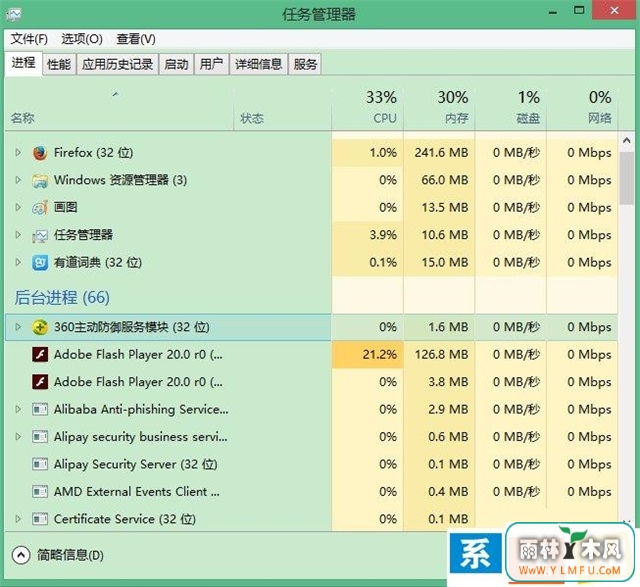Click the Alipay security business service icon

(x=40, y=437)
